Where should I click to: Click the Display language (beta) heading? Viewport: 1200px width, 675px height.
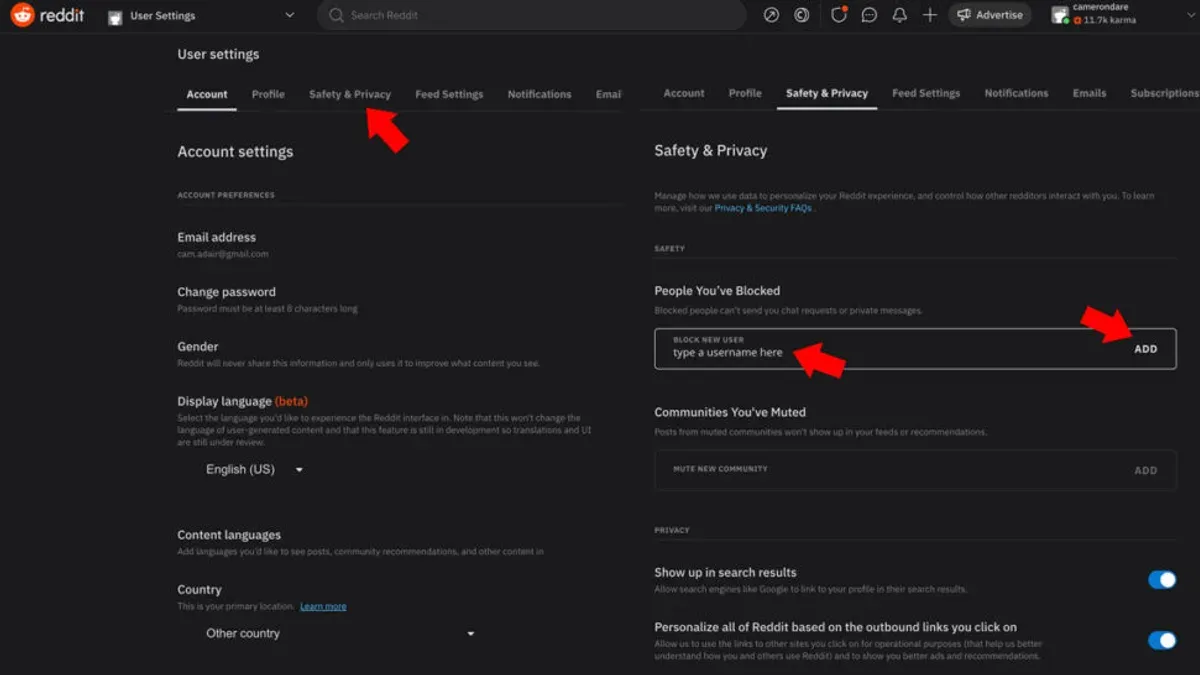click(x=243, y=402)
